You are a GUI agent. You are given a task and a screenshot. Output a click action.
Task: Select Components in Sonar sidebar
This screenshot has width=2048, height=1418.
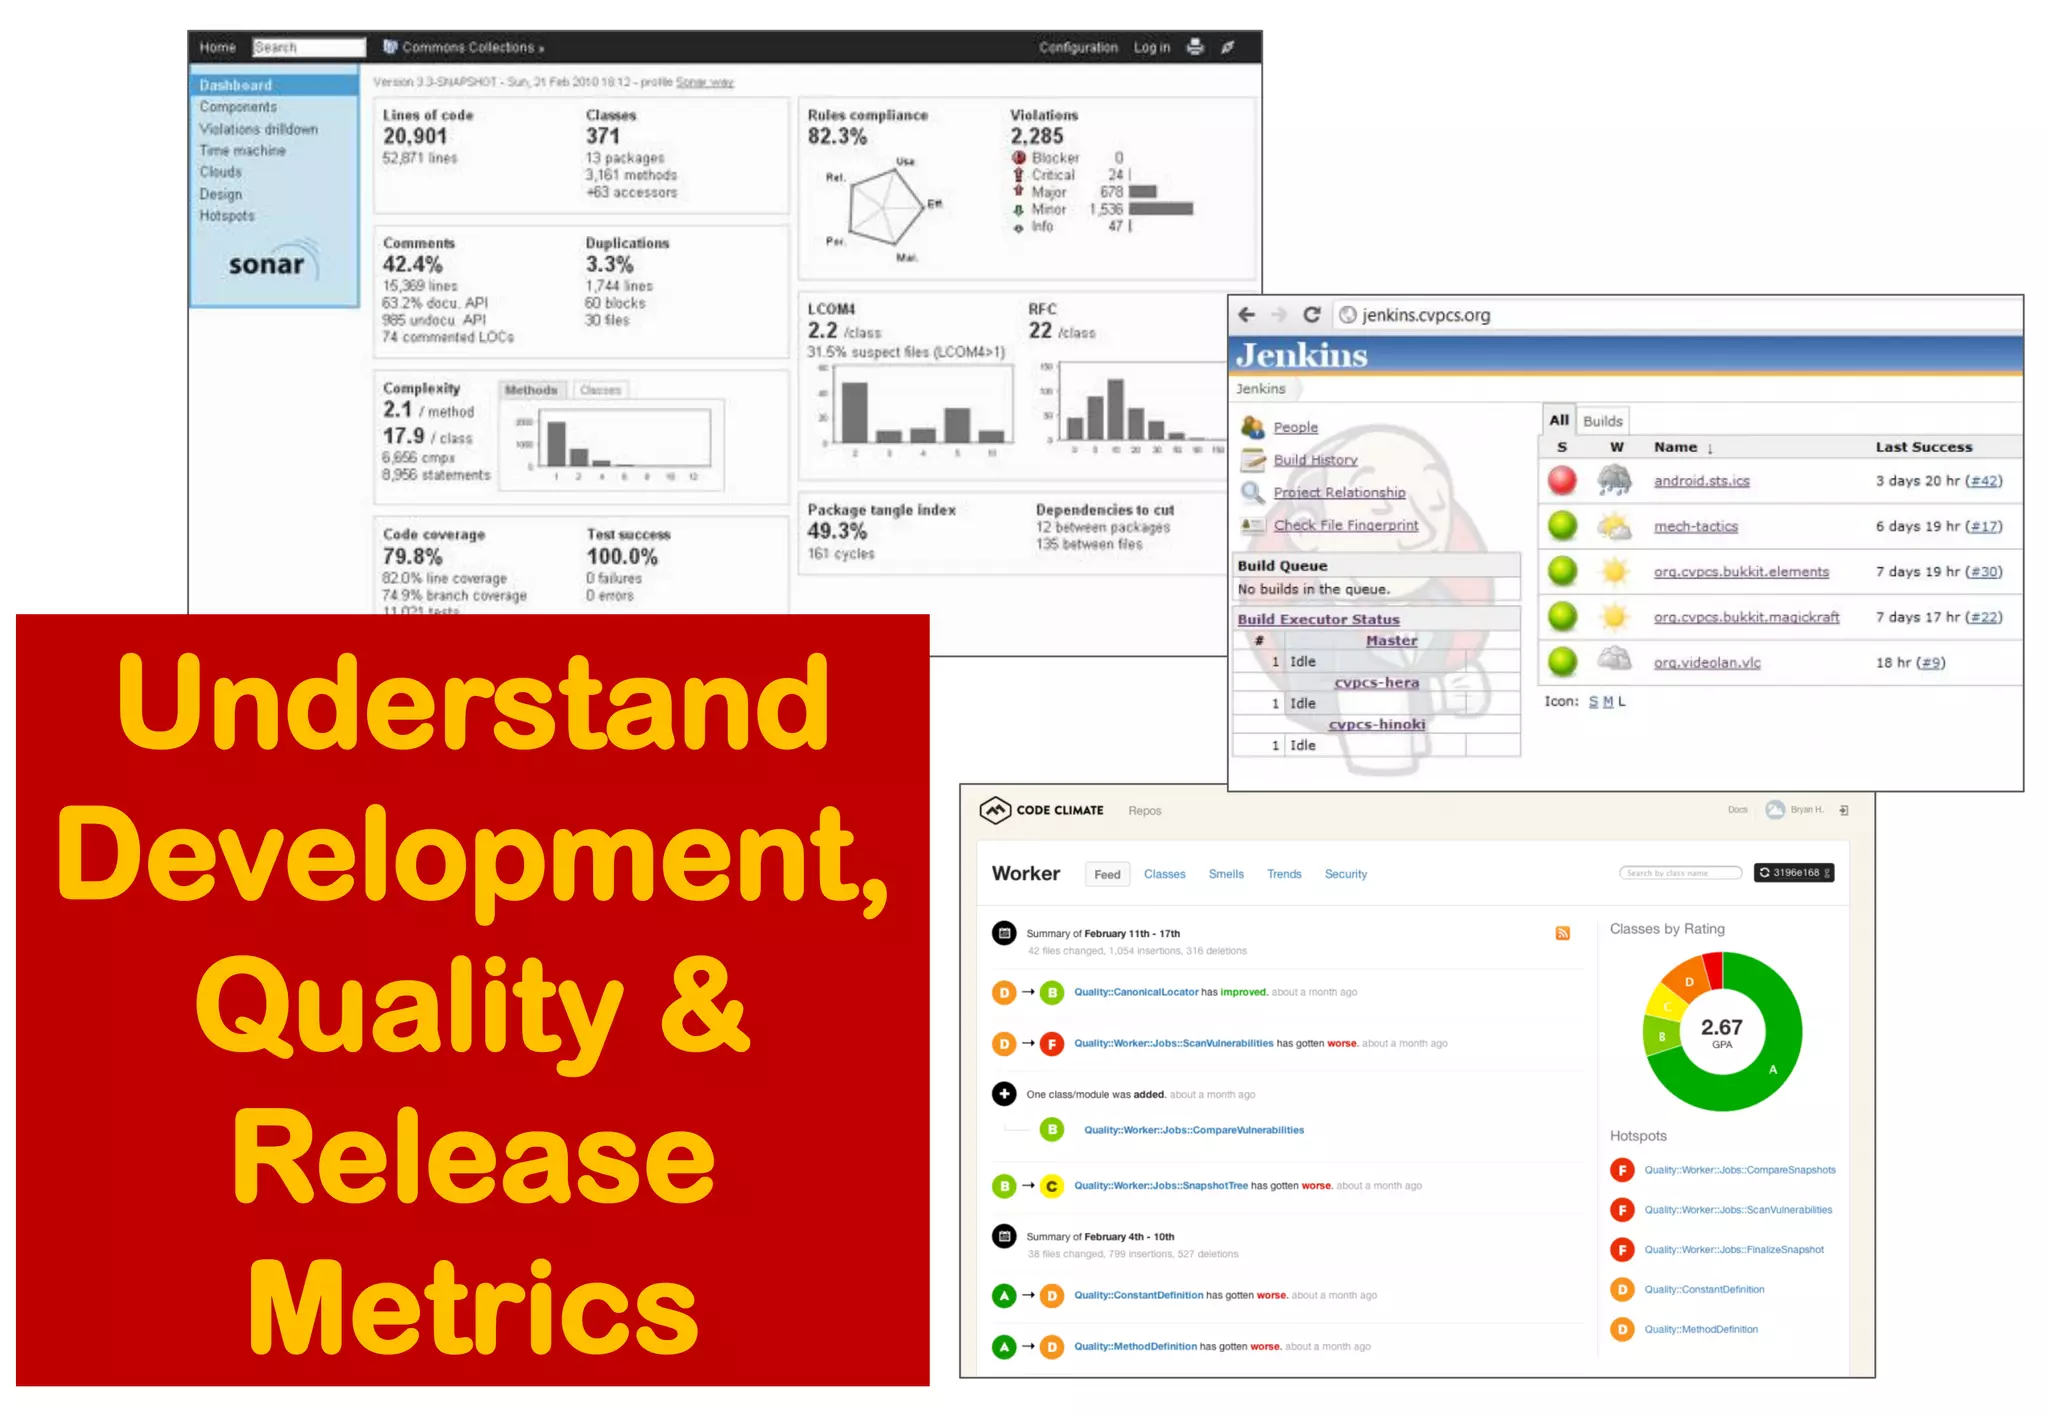point(238,107)
